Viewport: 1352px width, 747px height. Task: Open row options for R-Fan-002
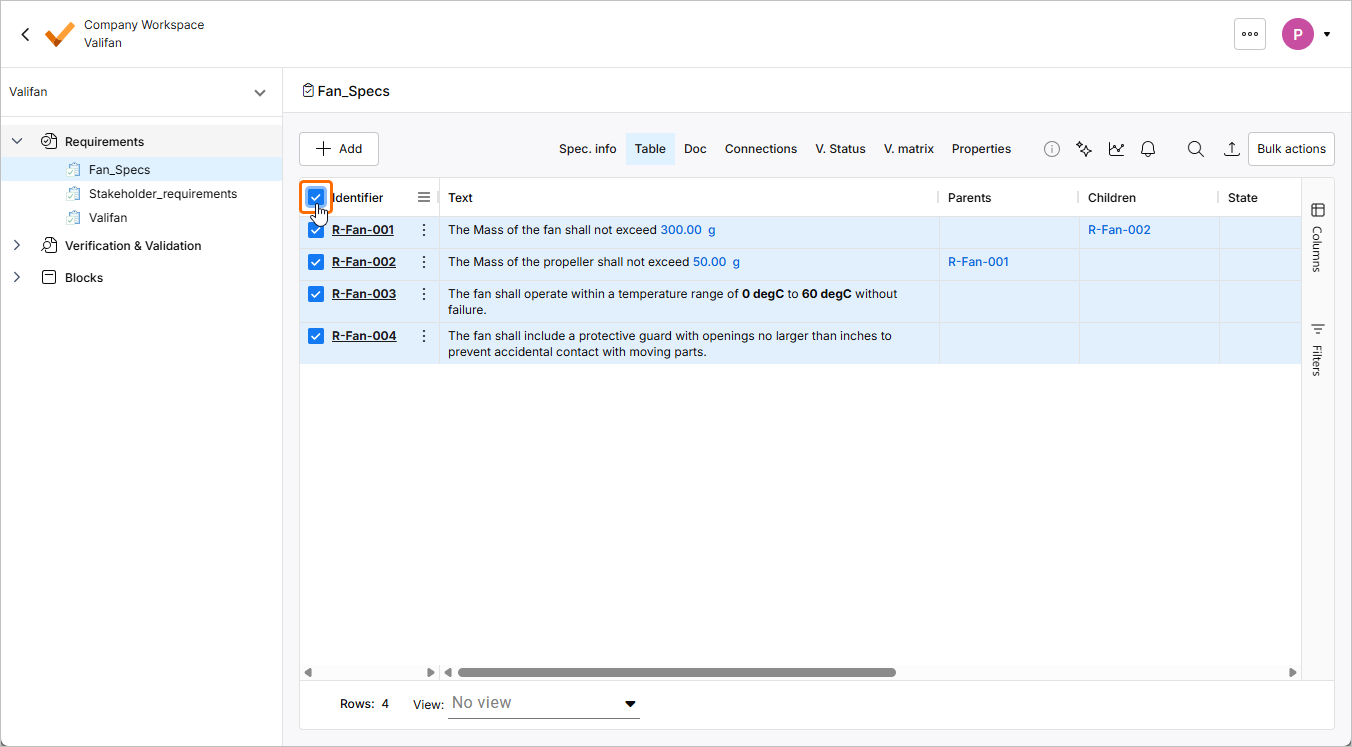pyautogui.click(x=424, y=262)
